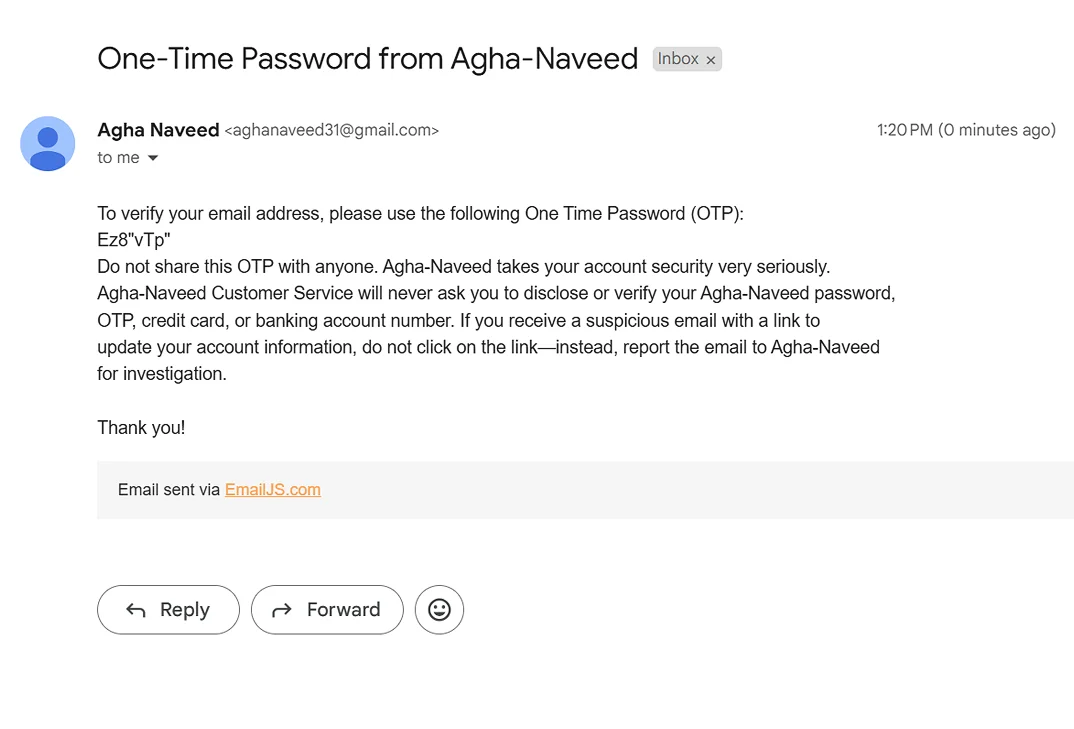Image resolution: width=1074 pixels, height=729 pixels.
Task: Click the email subject title
Action: coord(368,59)
